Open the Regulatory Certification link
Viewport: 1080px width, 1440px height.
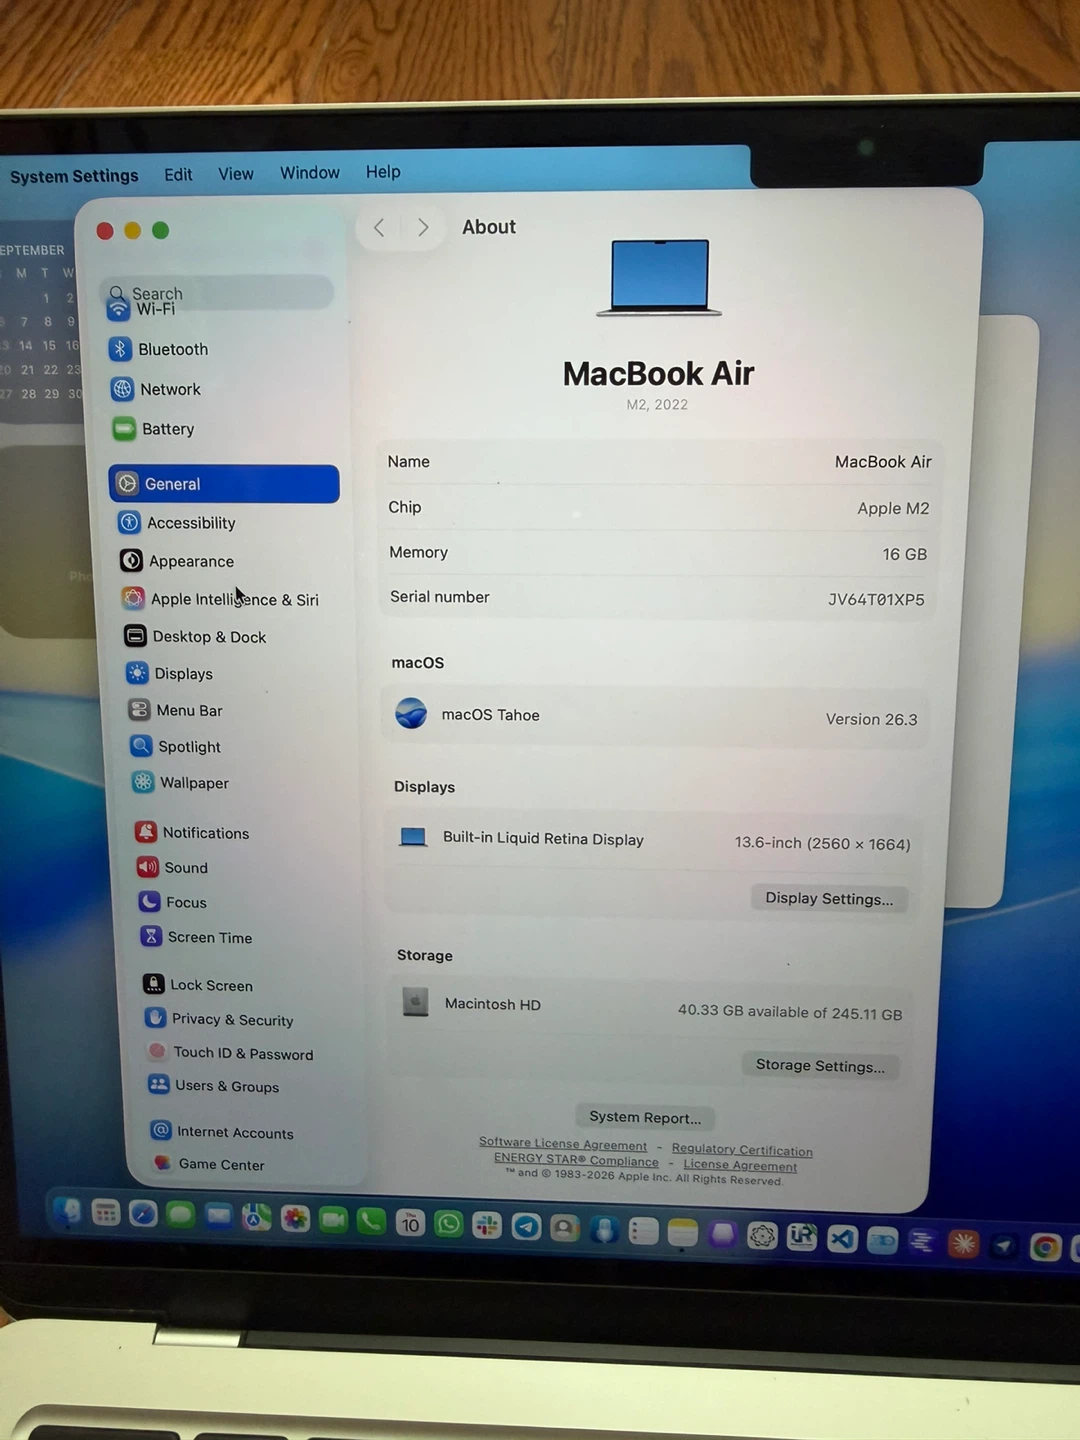tap(742, 1150)
